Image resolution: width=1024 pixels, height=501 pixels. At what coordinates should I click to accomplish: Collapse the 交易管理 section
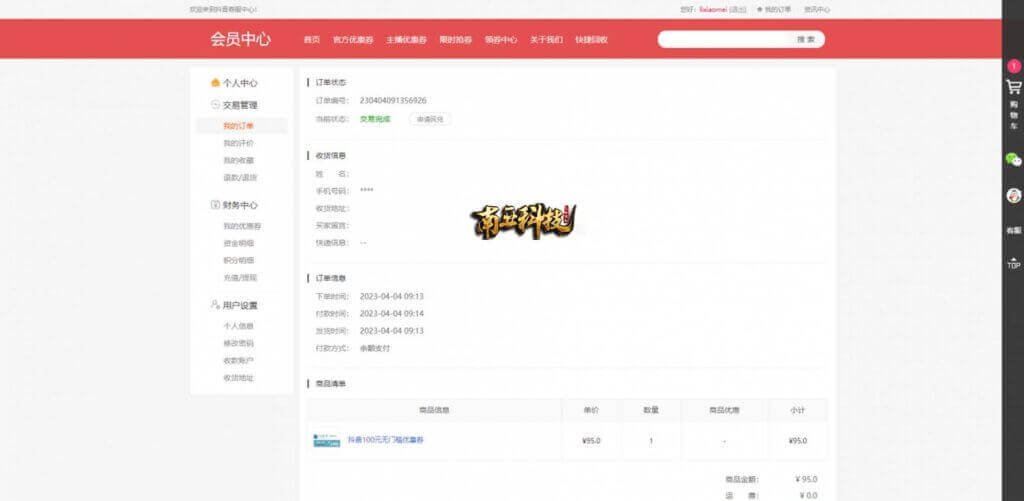pos(234,105)
